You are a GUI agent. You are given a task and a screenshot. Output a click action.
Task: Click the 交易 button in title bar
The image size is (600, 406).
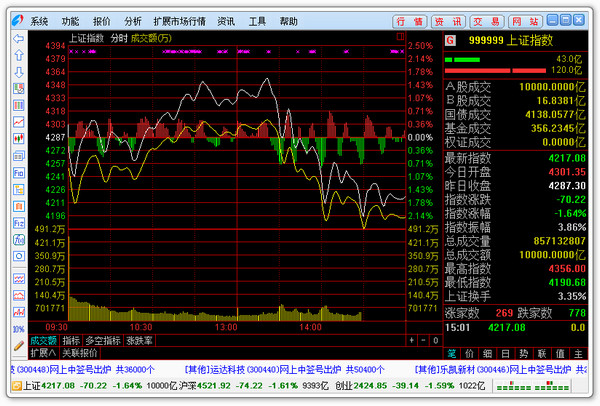(x=487, y=21)
